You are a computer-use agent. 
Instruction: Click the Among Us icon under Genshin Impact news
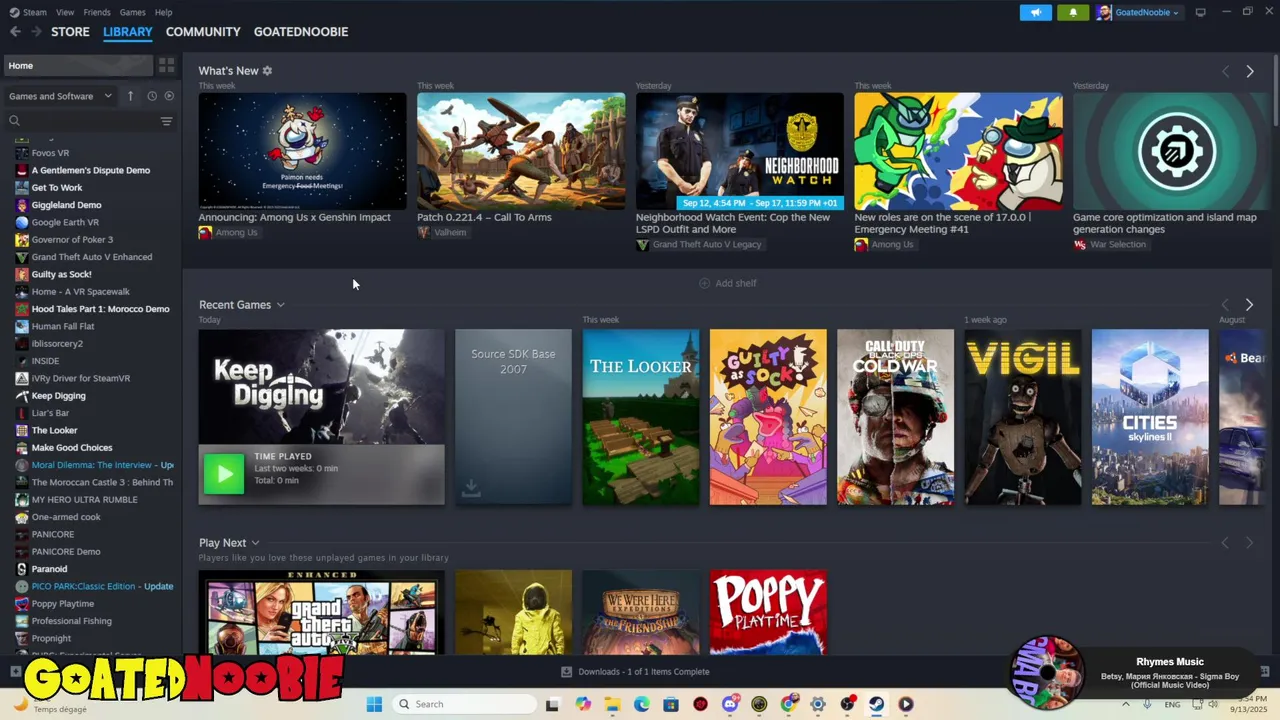click(205, 232)
